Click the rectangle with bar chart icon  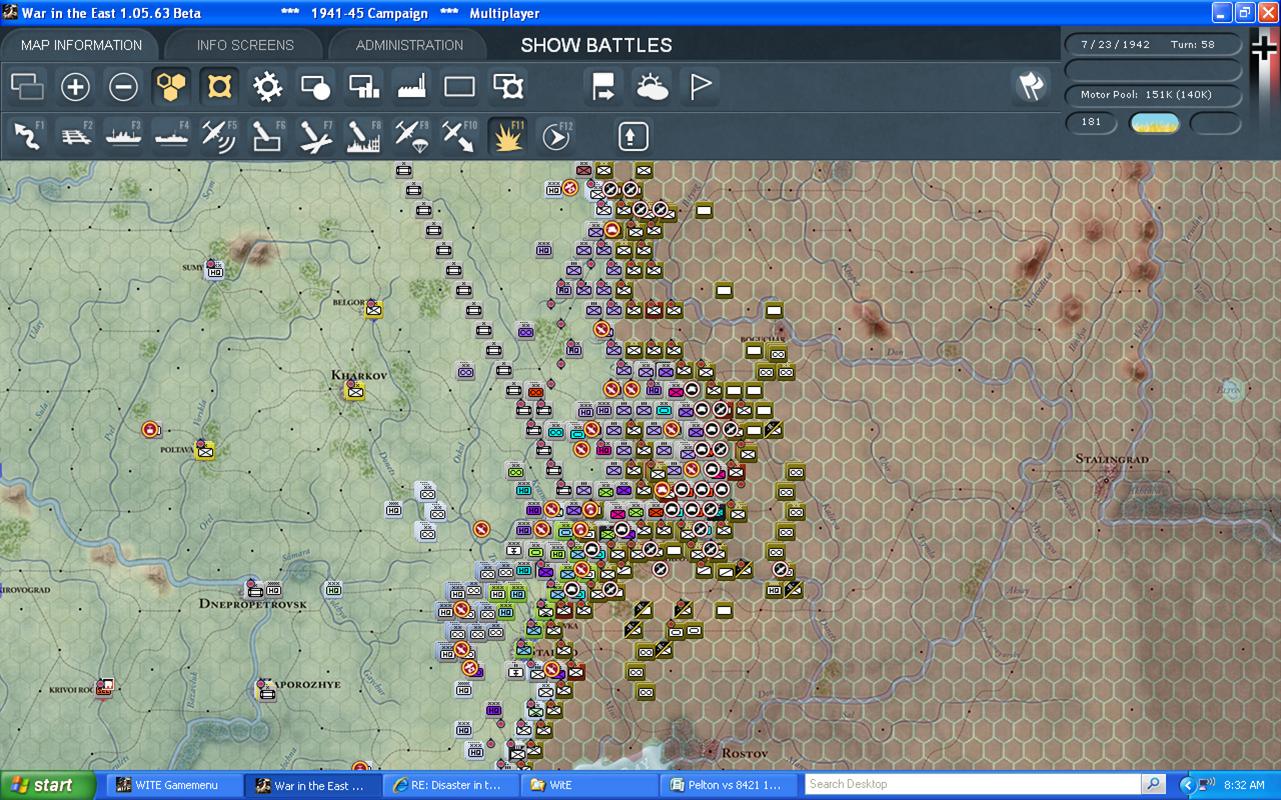[363, 87]
